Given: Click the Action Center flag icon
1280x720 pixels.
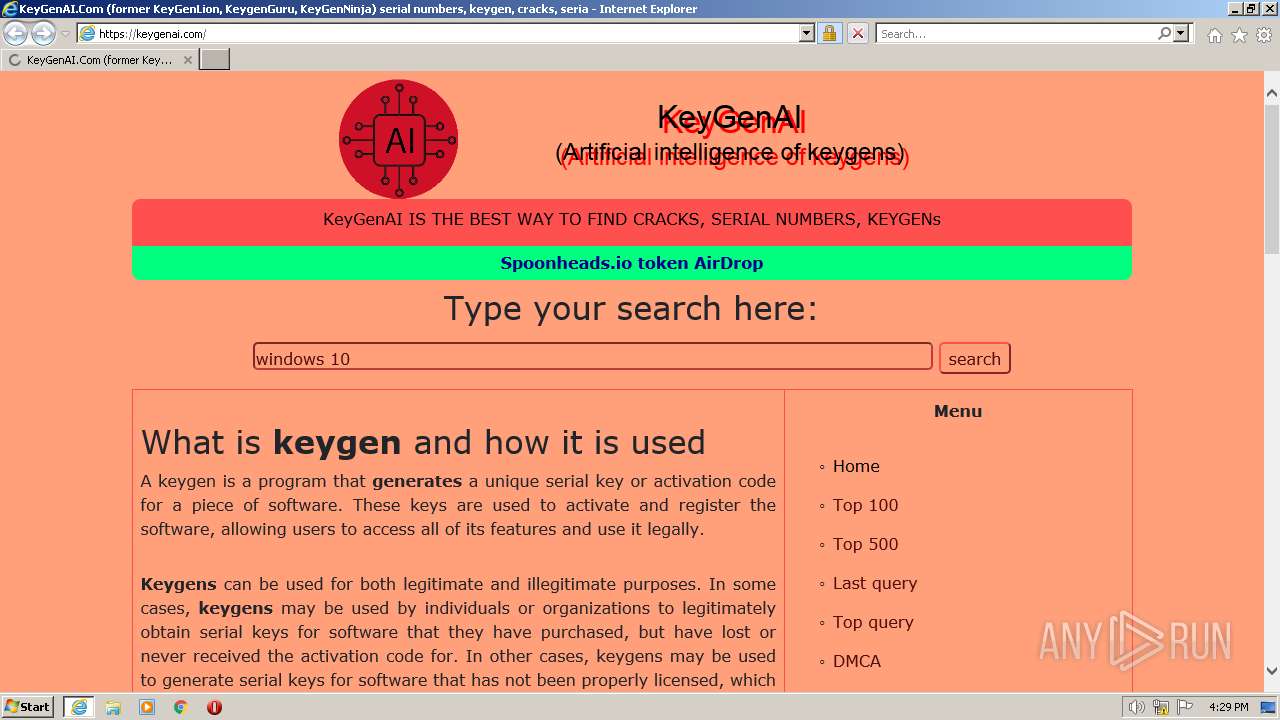Looking at the screenshot, I should click(1184, 707).
